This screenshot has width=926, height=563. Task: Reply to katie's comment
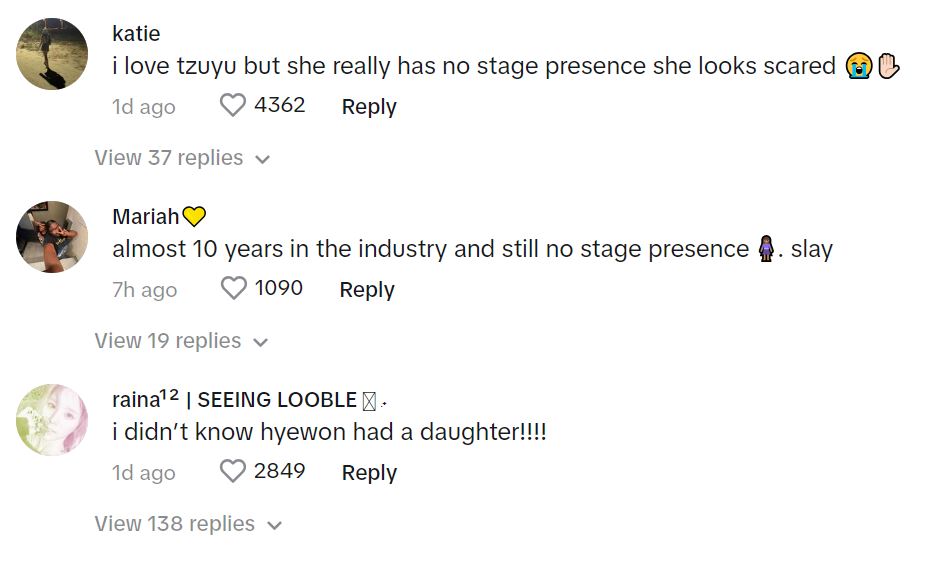point(369,106)
